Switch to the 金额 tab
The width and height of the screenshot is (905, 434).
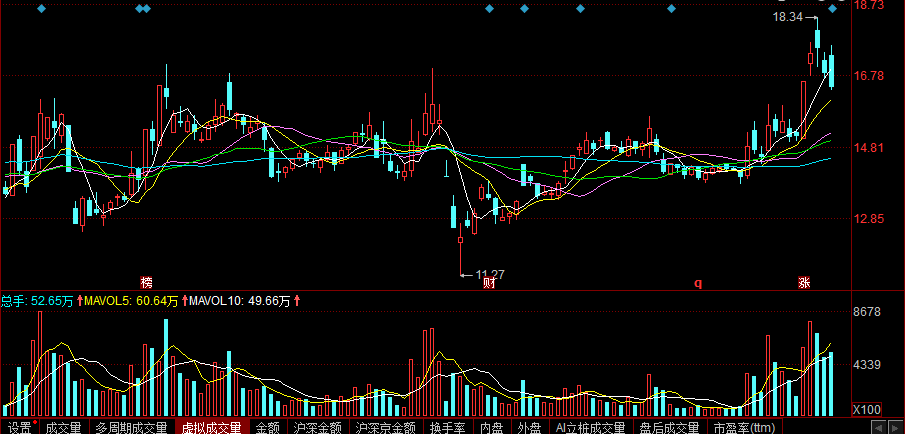tap(268, 428)
